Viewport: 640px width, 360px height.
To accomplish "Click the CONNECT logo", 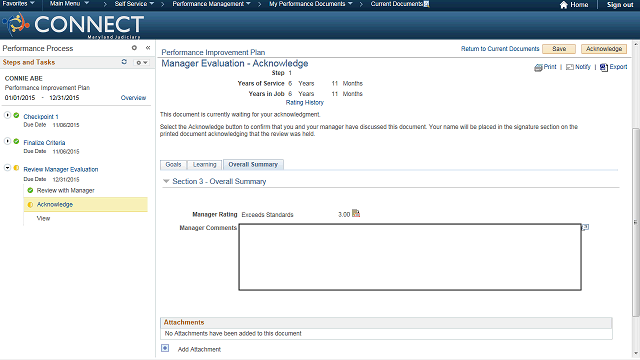I will (73, 25).
